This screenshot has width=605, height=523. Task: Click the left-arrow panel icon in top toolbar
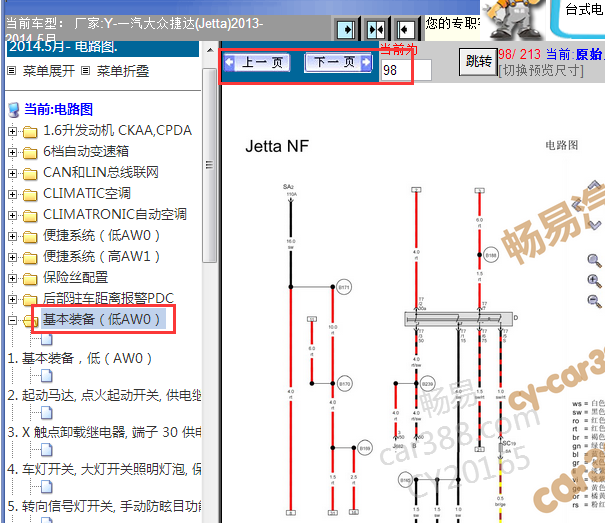(x=406, y=29)
